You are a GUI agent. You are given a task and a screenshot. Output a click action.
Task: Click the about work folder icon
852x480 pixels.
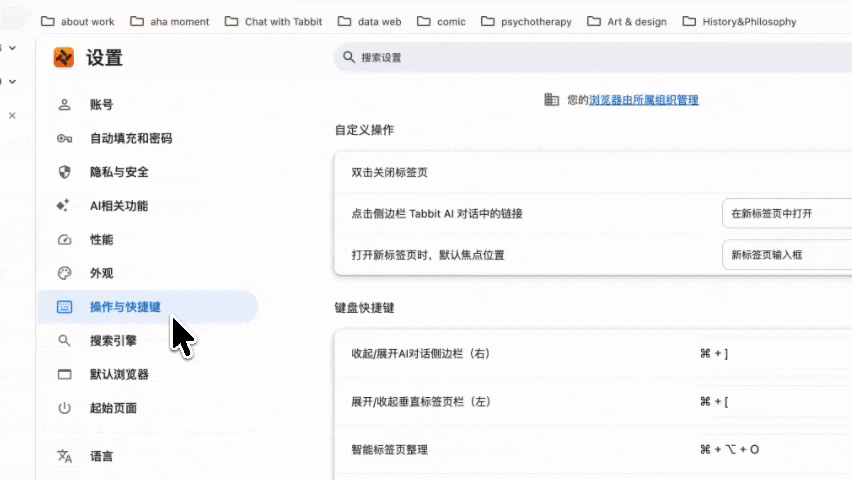pyautogui.click(x=48, y=21)
